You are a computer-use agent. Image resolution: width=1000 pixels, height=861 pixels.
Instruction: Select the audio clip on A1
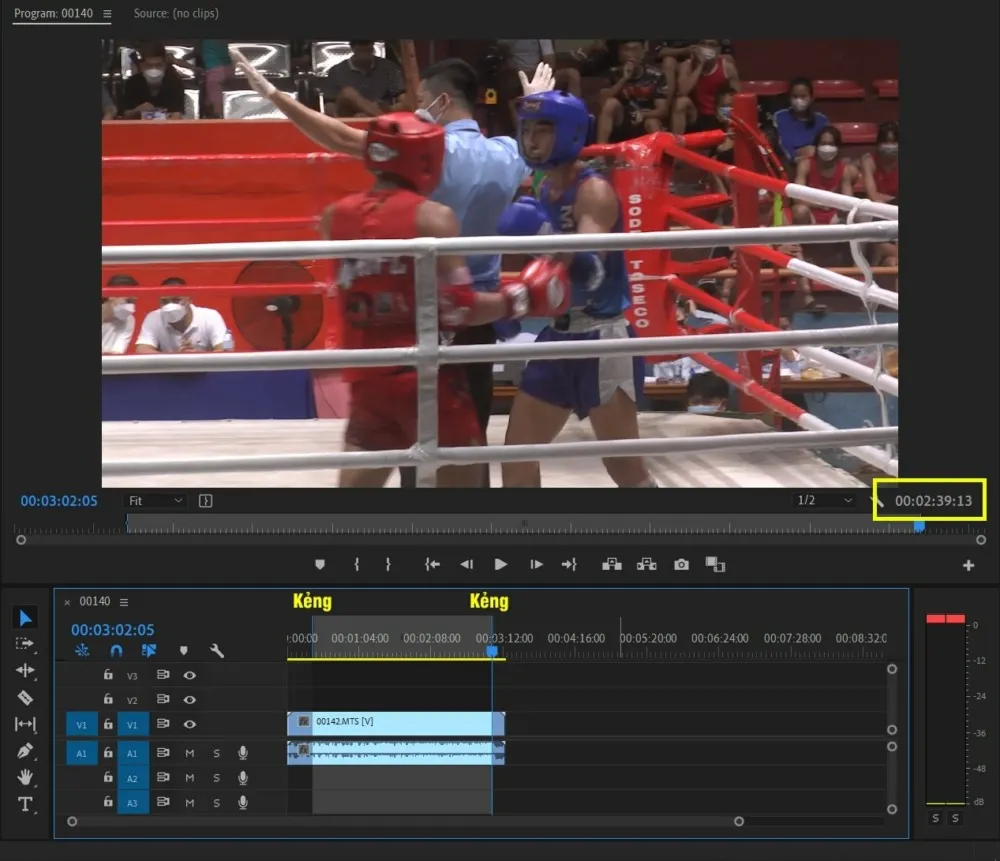(x=395, y=753)
